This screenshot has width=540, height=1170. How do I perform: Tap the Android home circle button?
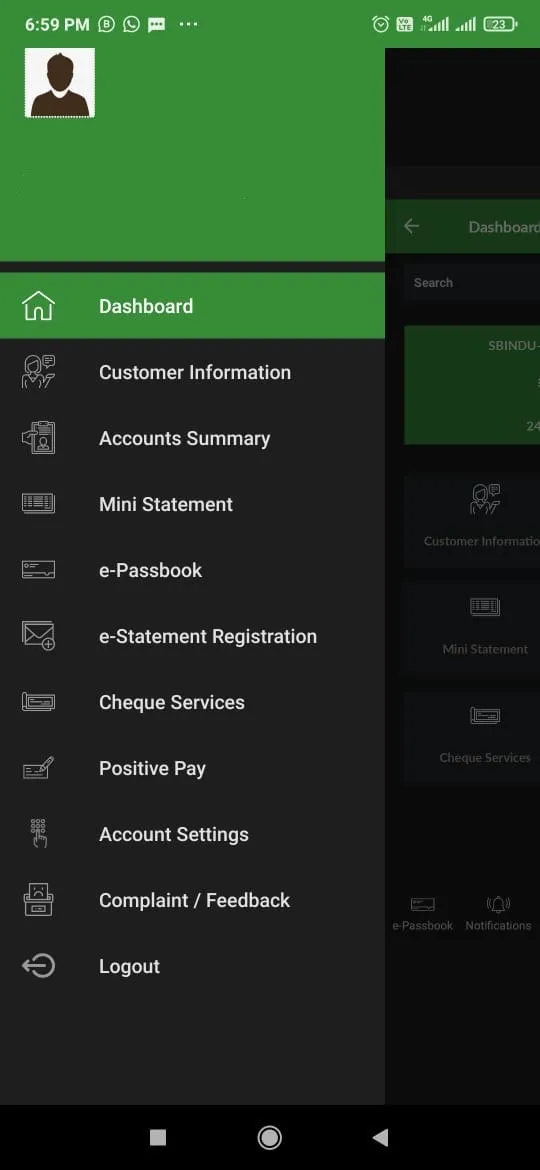tap(269, 1137)
